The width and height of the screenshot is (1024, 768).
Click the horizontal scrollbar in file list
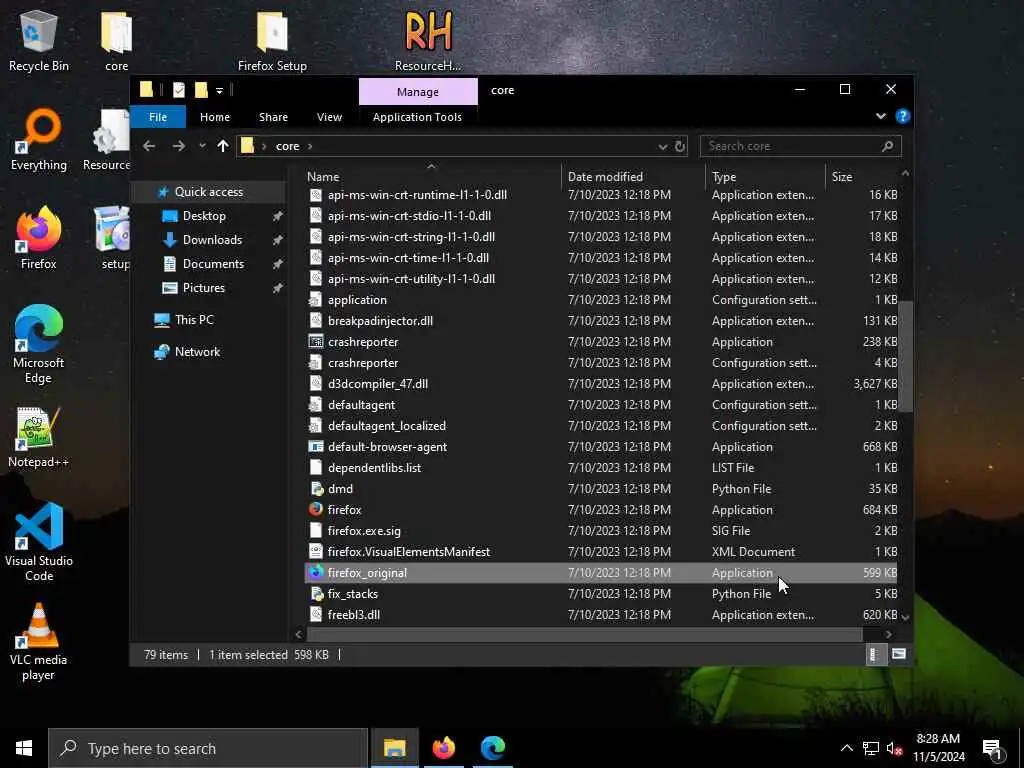tap(584, 634)
